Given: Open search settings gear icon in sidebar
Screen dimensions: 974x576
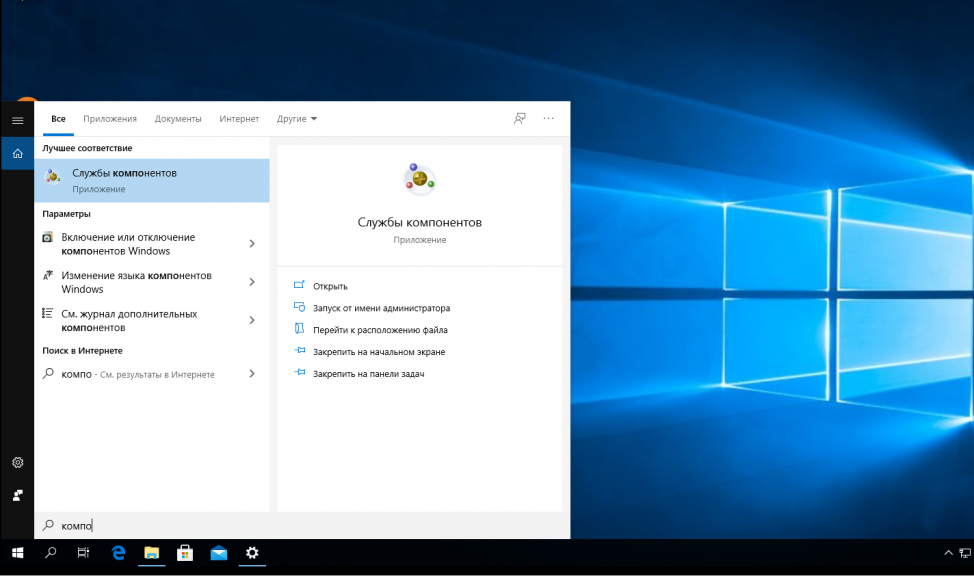Looking at the screenshot, I should coord(17,463).
